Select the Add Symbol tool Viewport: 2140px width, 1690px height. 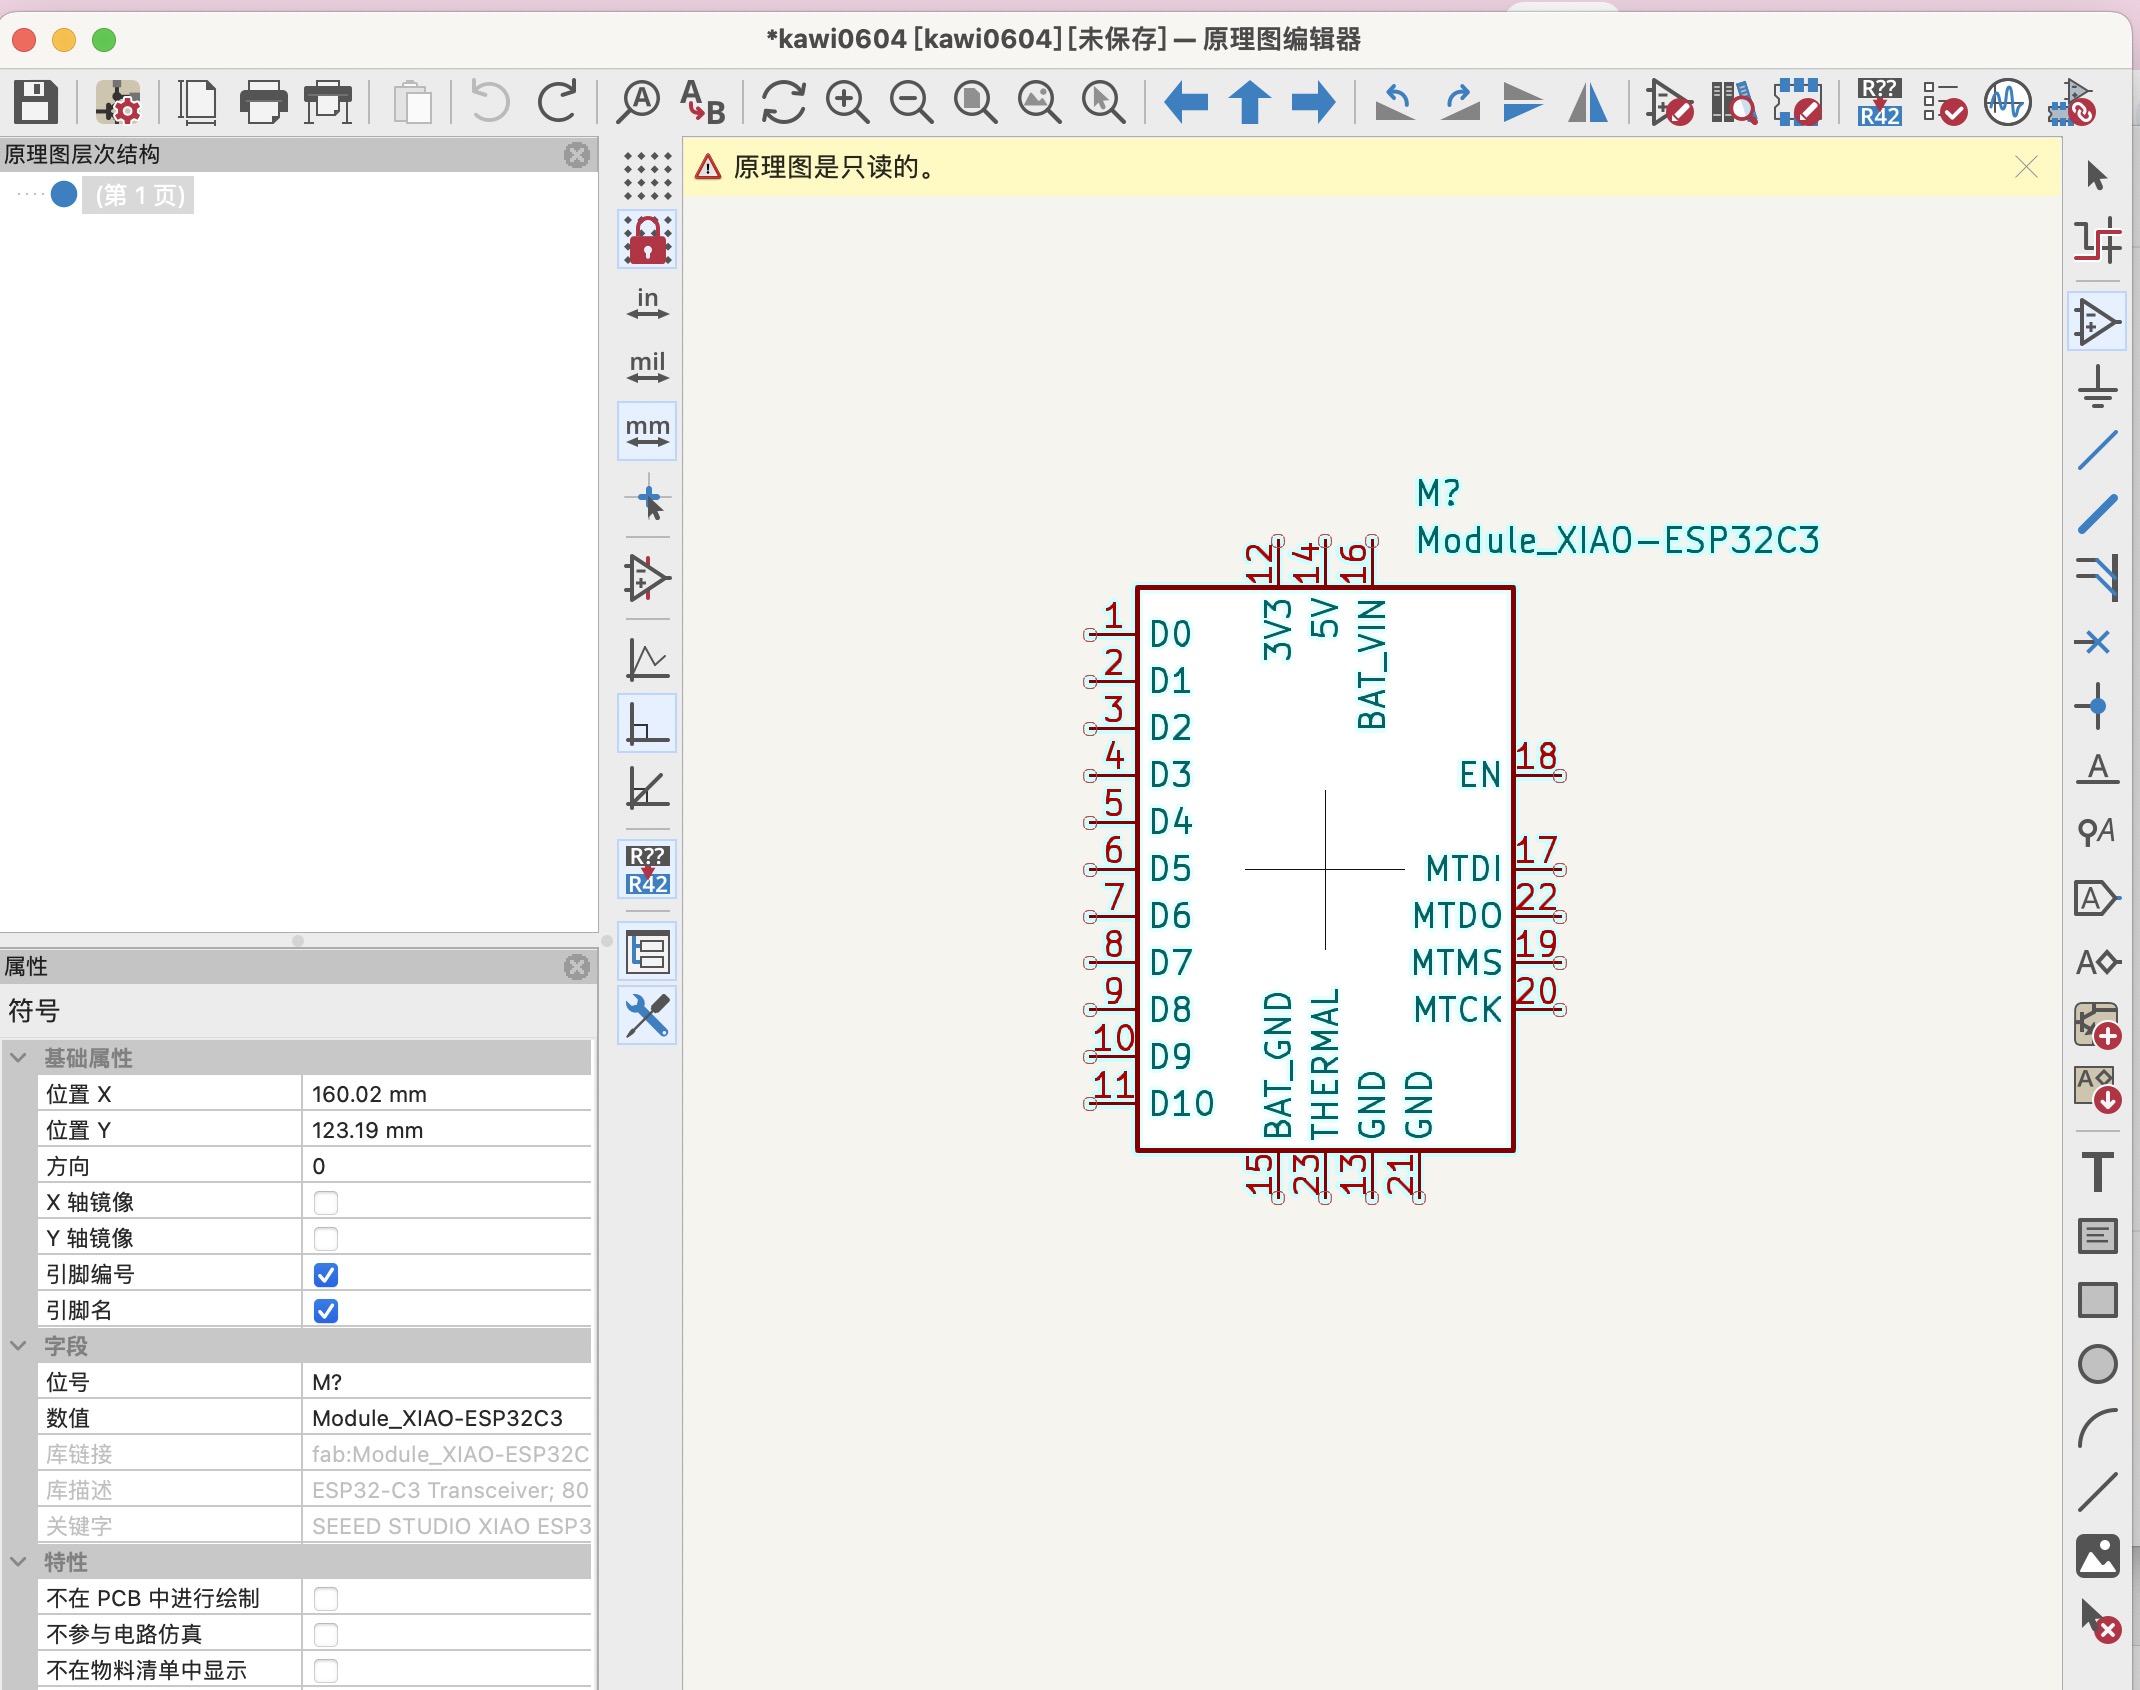click(x=2097, y=322)
